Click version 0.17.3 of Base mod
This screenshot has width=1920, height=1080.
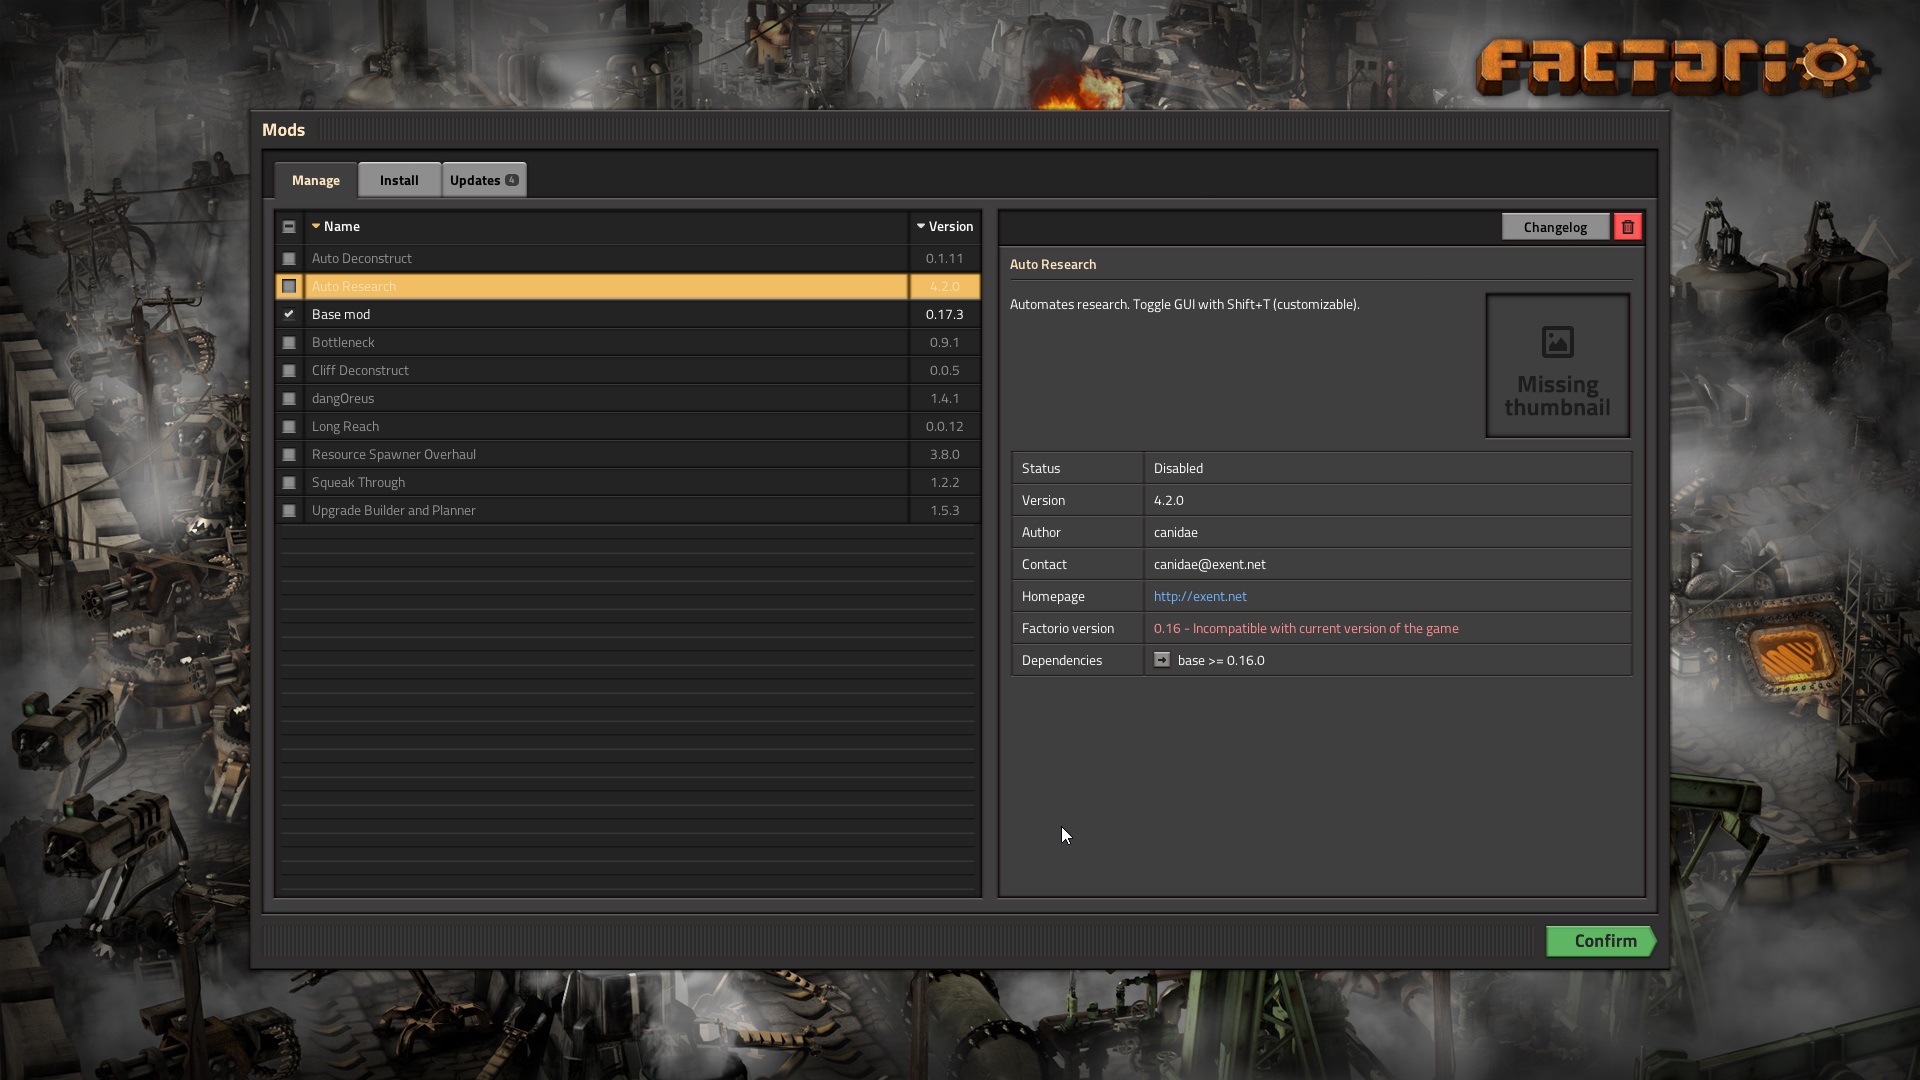click(945, 315)
